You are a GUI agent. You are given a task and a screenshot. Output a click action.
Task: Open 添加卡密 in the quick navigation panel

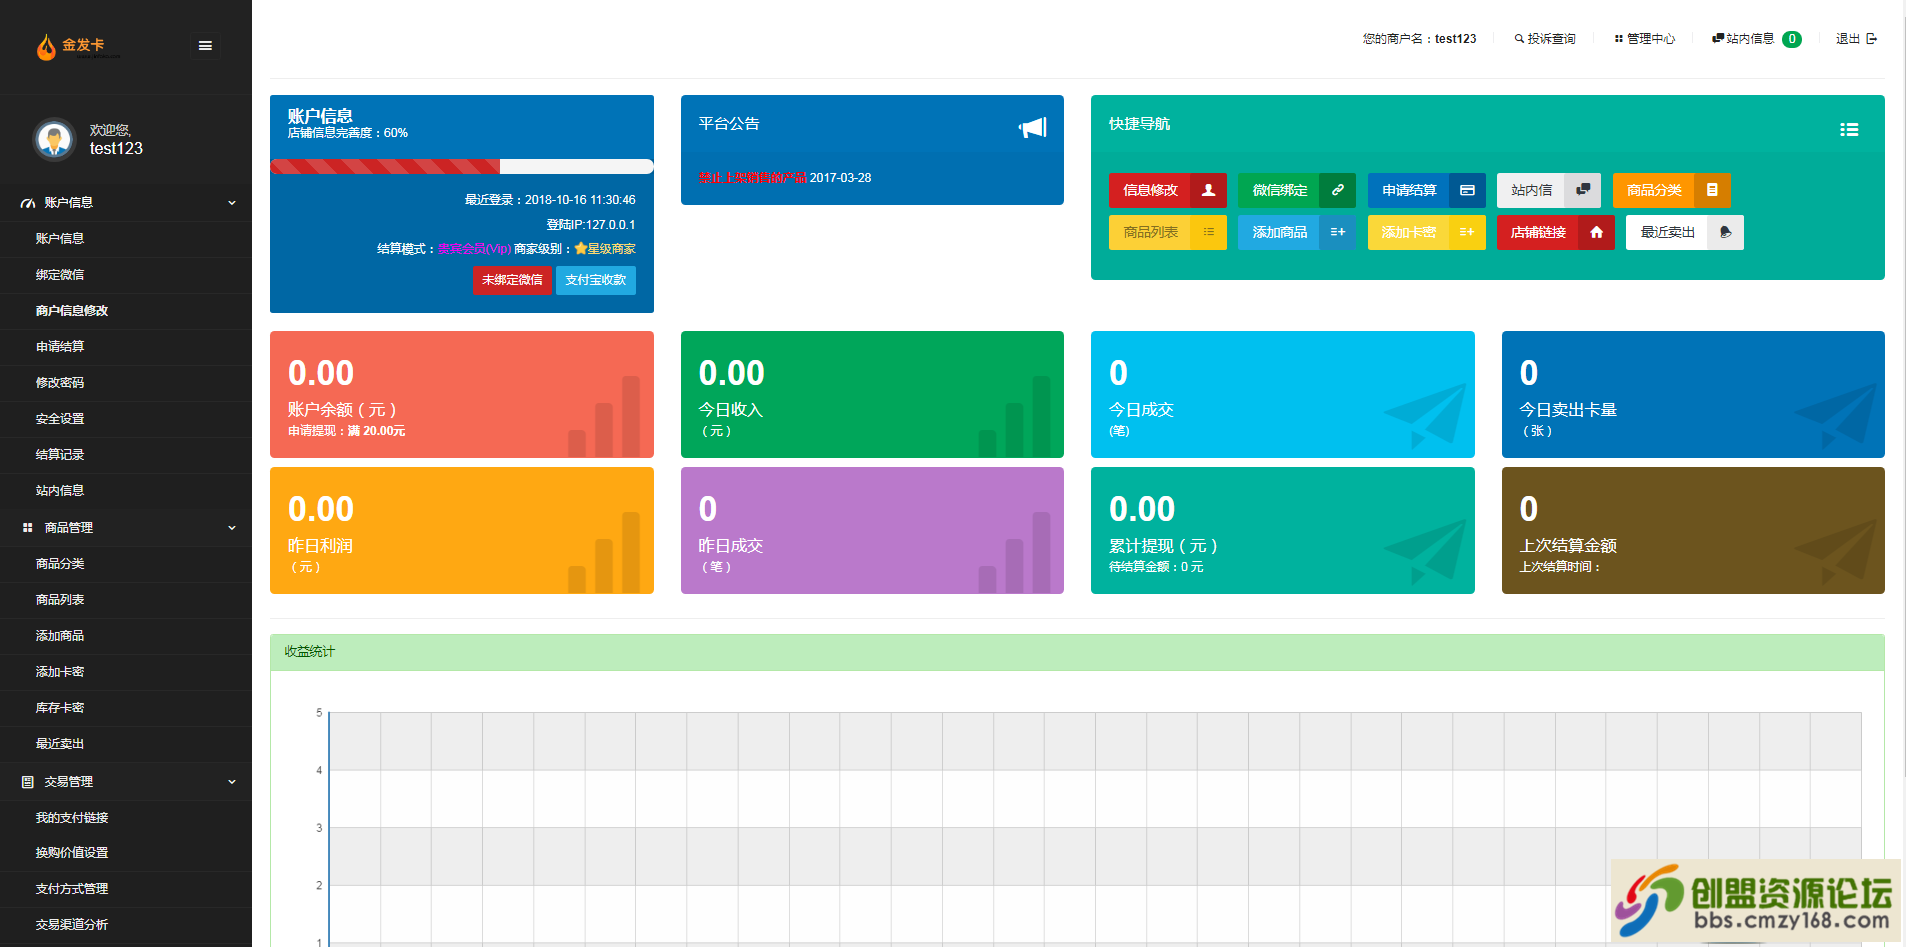pos(1426,232)
